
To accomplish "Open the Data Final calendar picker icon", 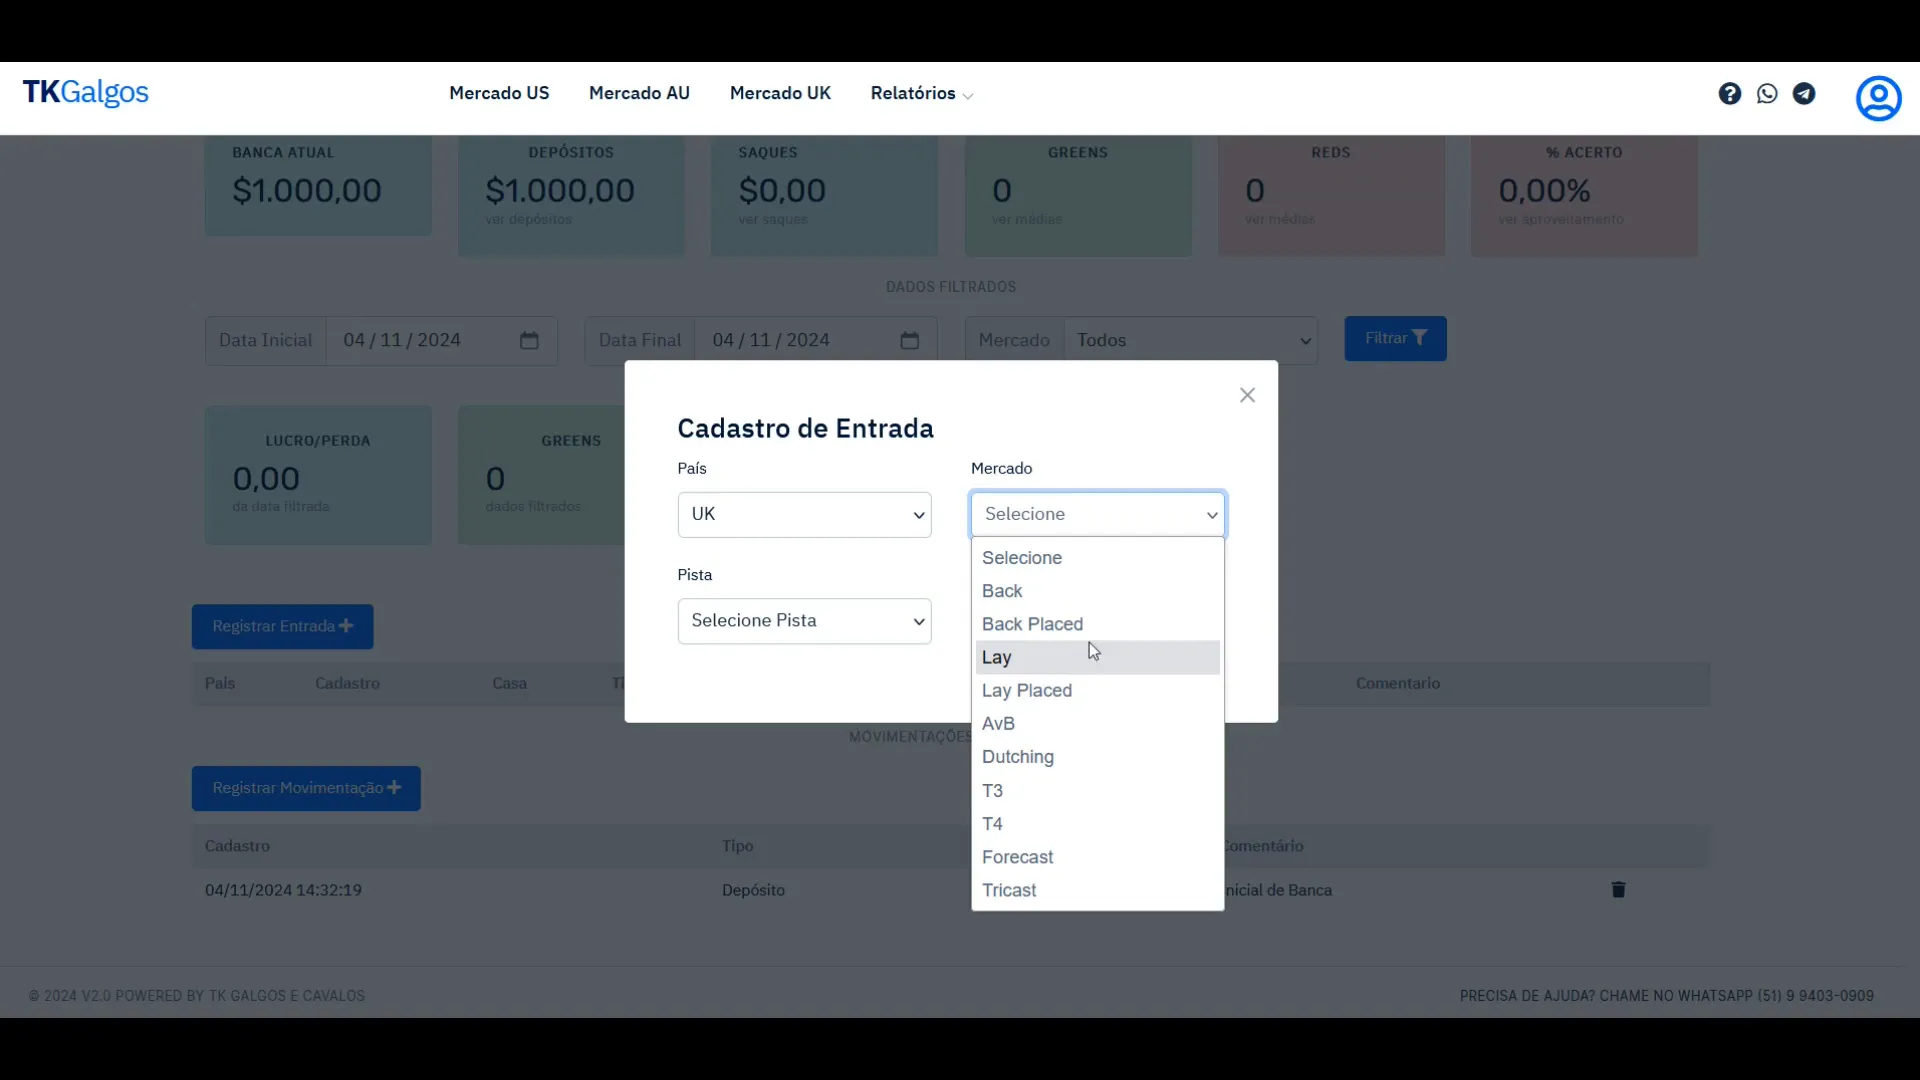I will tap(909, 340).
